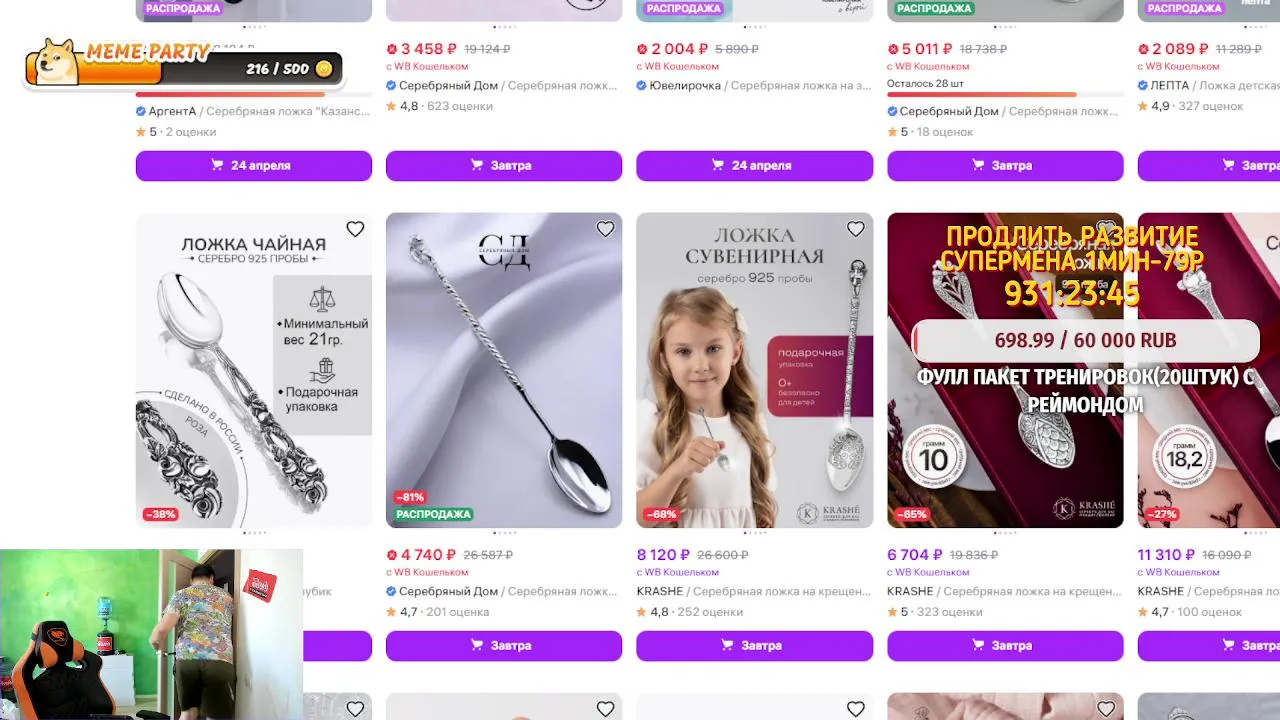Screen dimensions: 1280x720
Task: Open the Ювелирочка seller link
Action: click(x=685, y=86)
